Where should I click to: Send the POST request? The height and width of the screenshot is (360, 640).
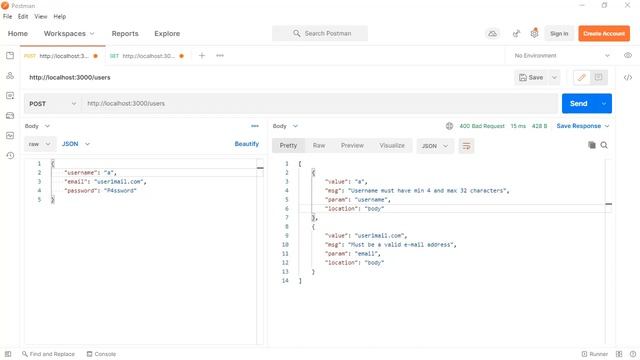(579, 104)
